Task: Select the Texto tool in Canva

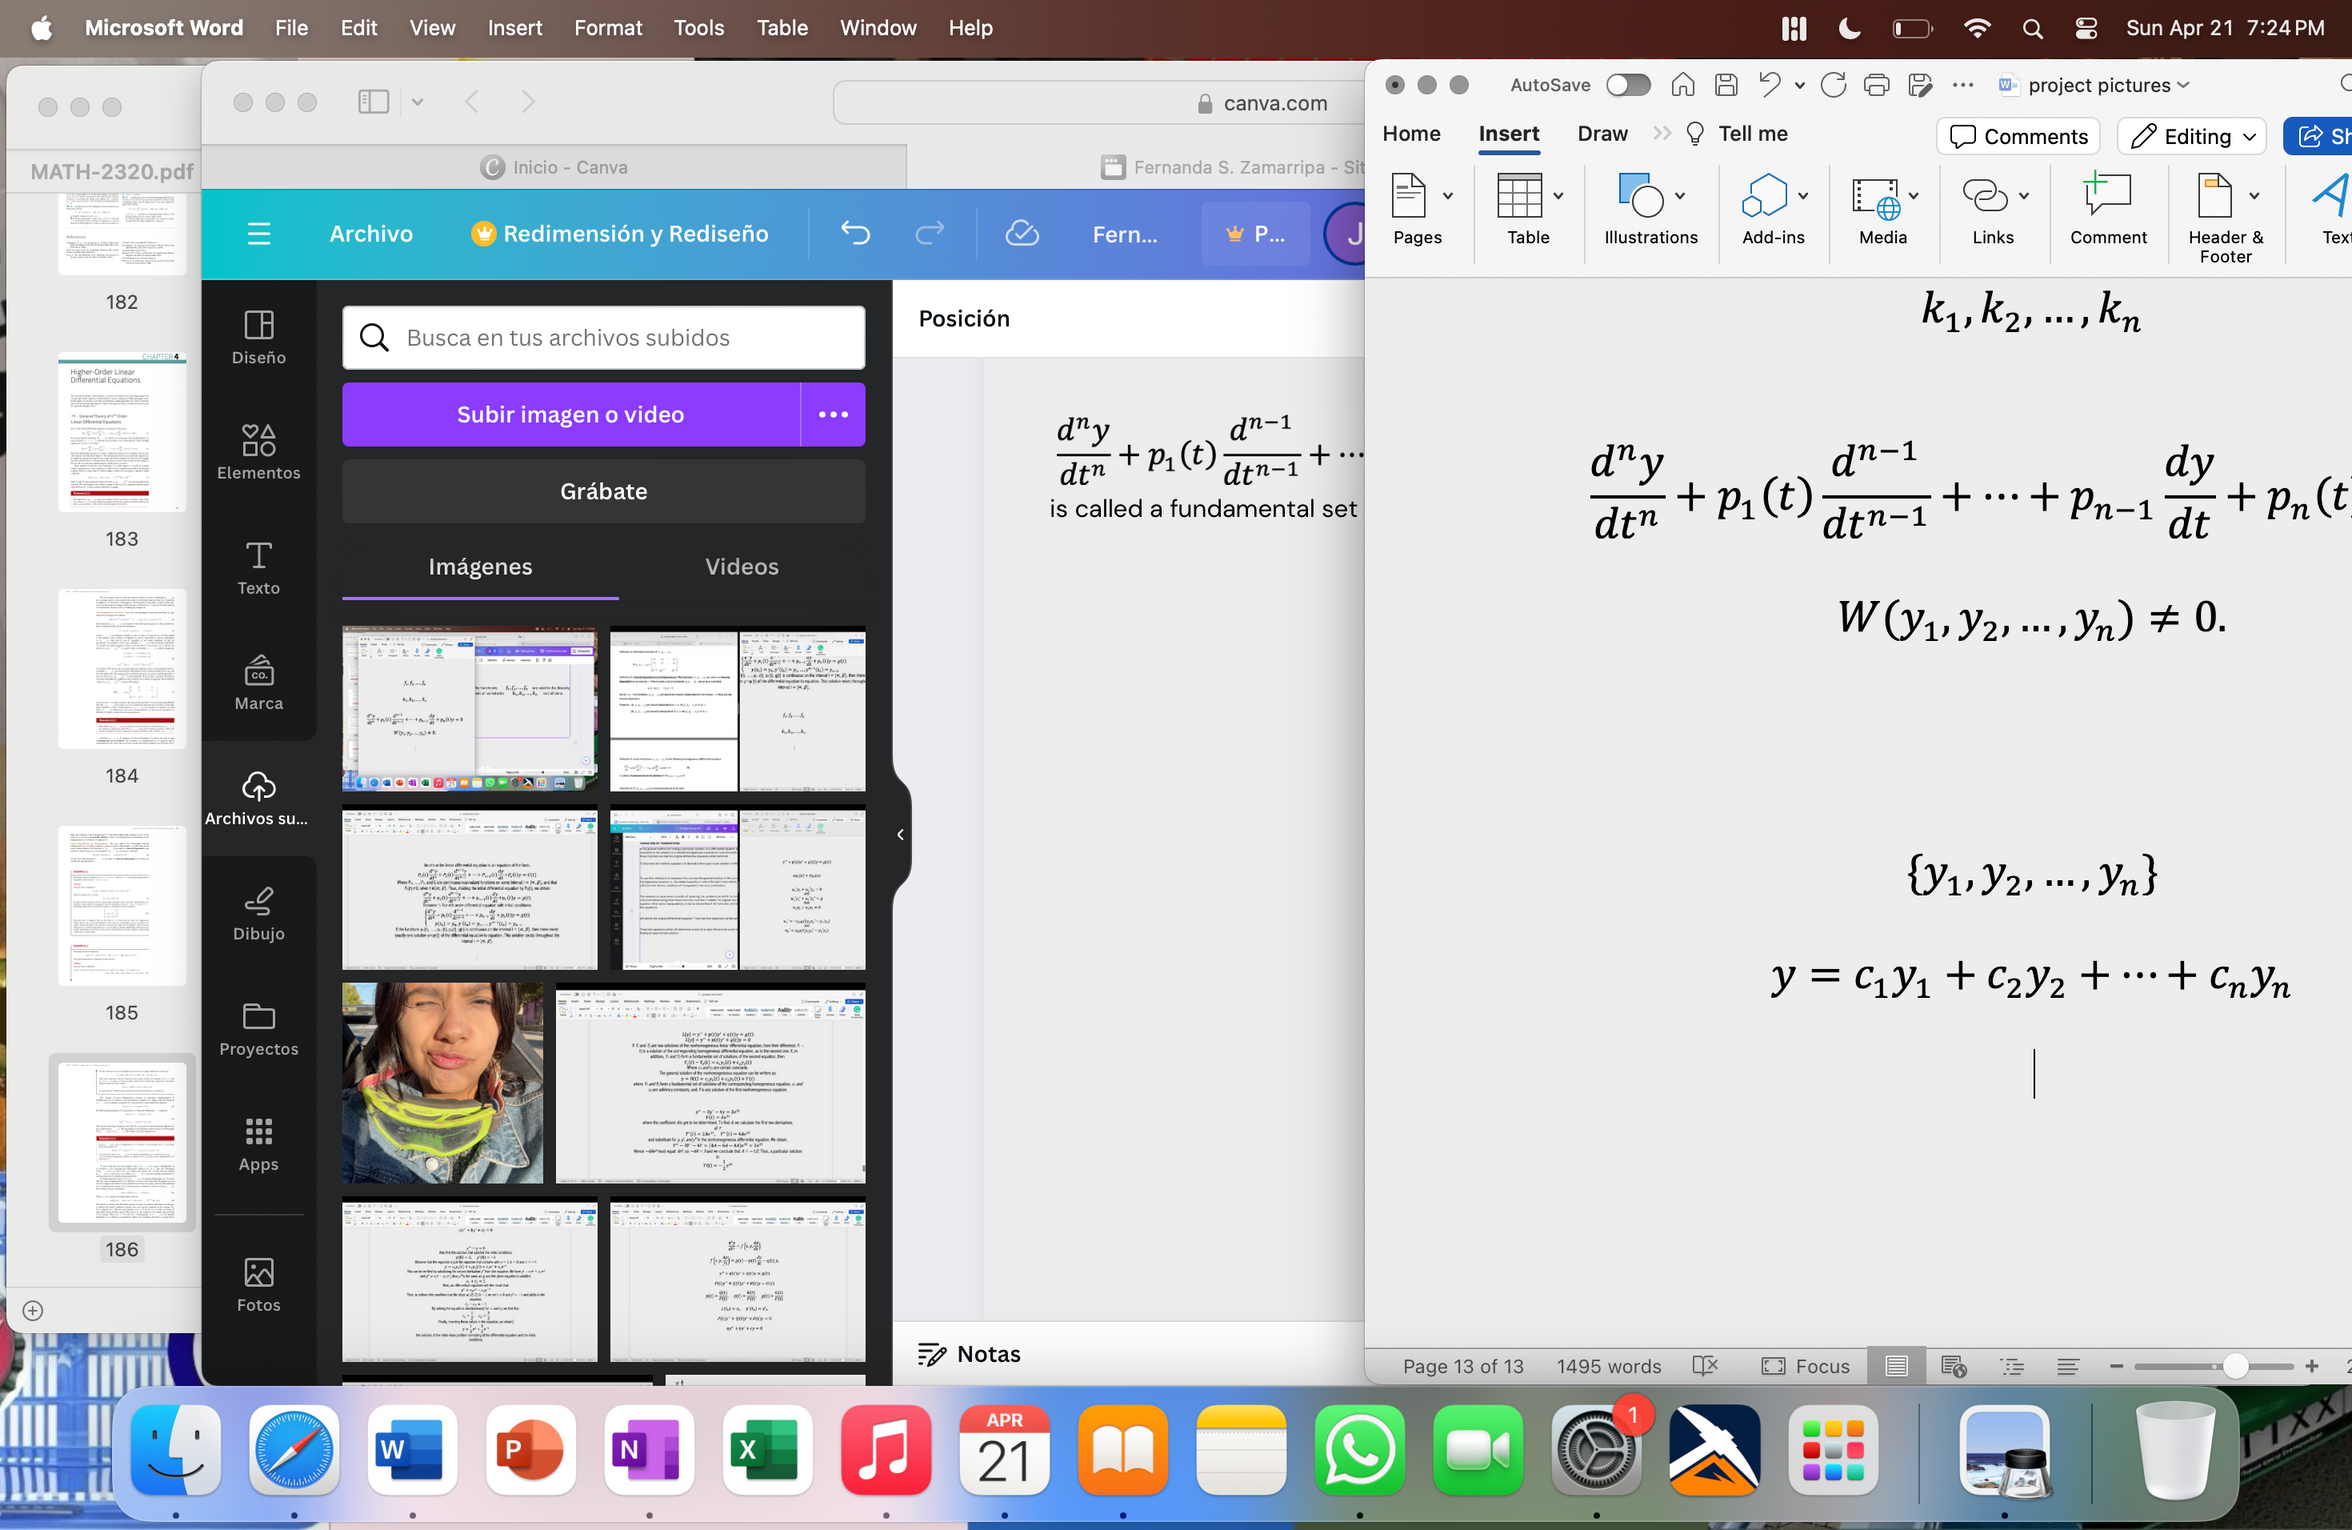Action: (x=258, y=567)
